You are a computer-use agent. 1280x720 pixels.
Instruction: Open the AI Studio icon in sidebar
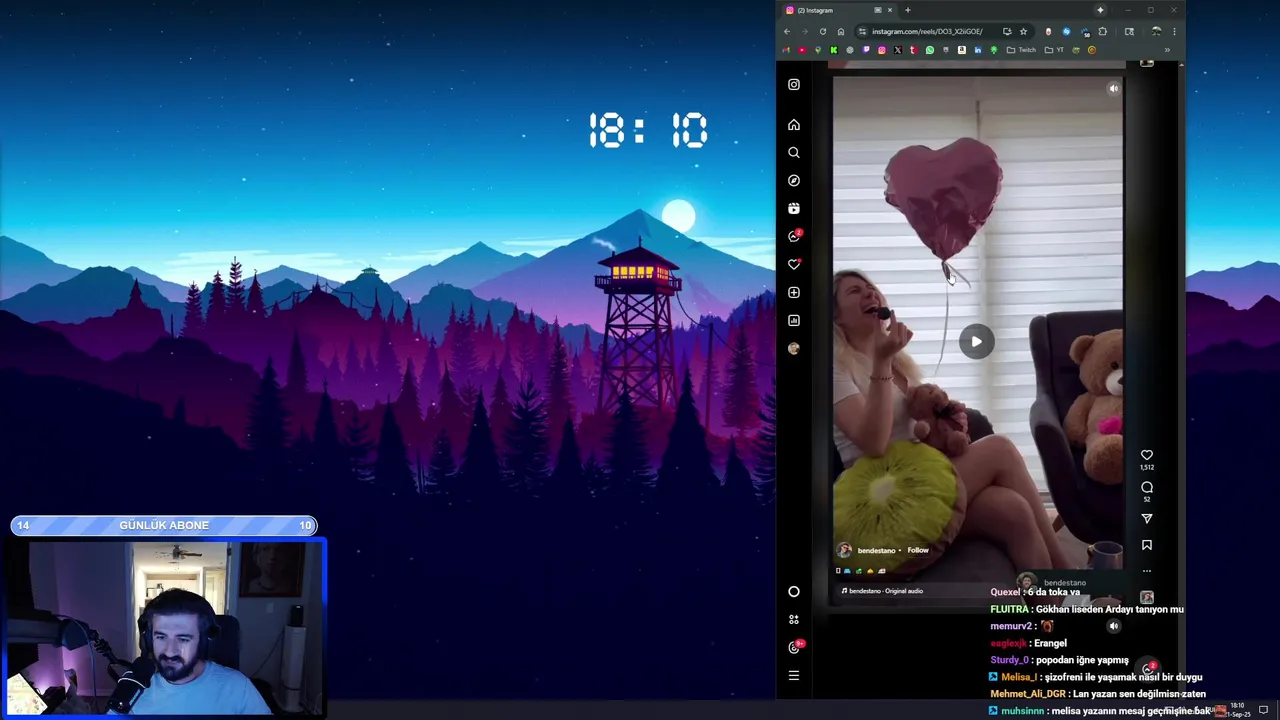[x=794, y=620]
